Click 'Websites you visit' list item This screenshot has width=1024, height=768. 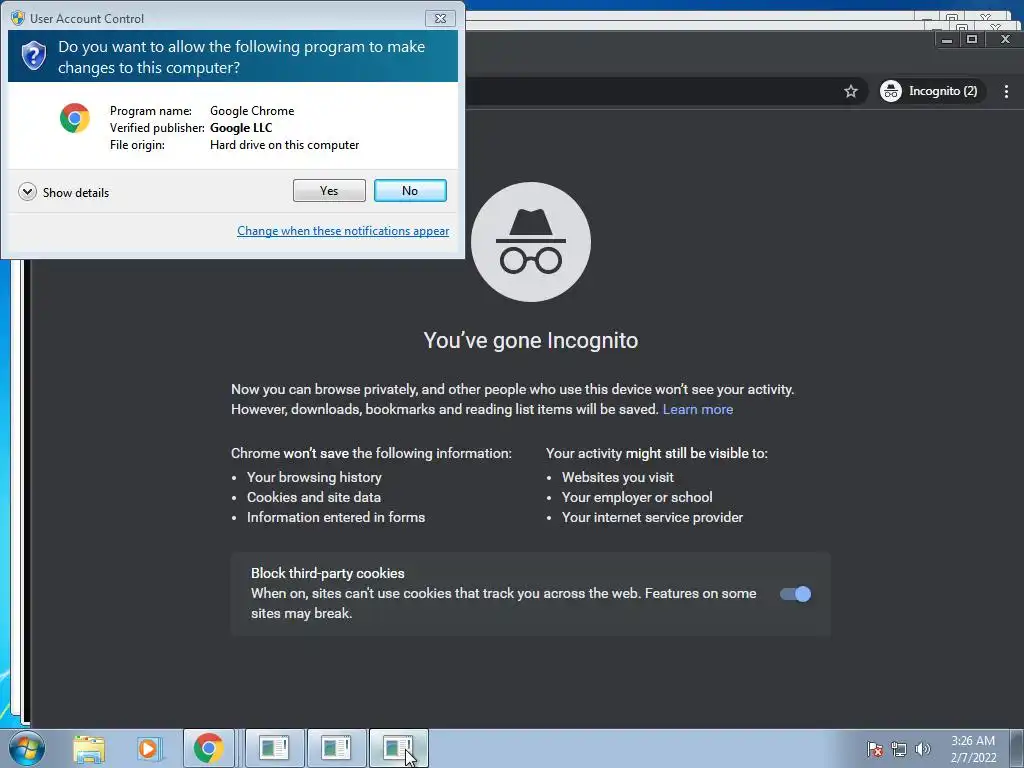pos(618,477)
